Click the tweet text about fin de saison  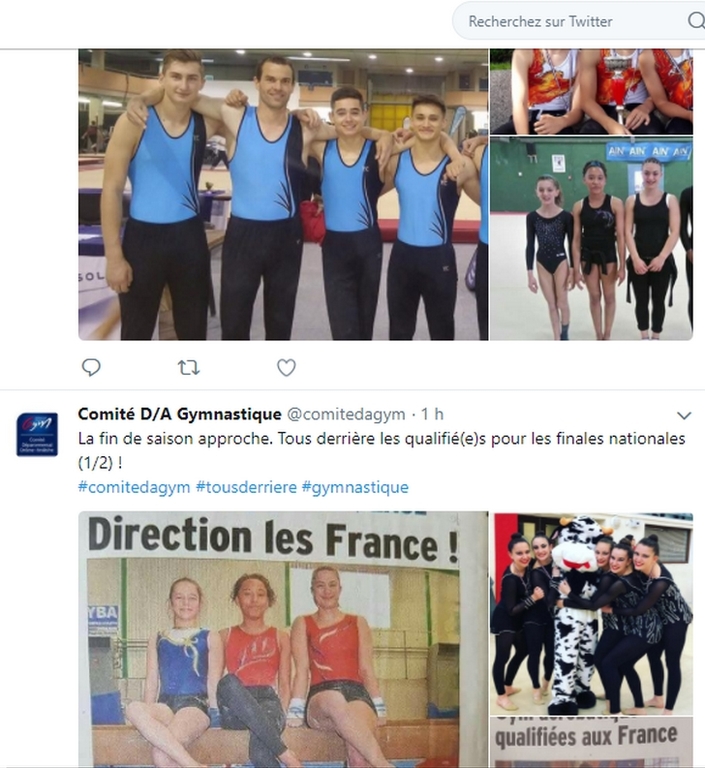tap(381, 450)
